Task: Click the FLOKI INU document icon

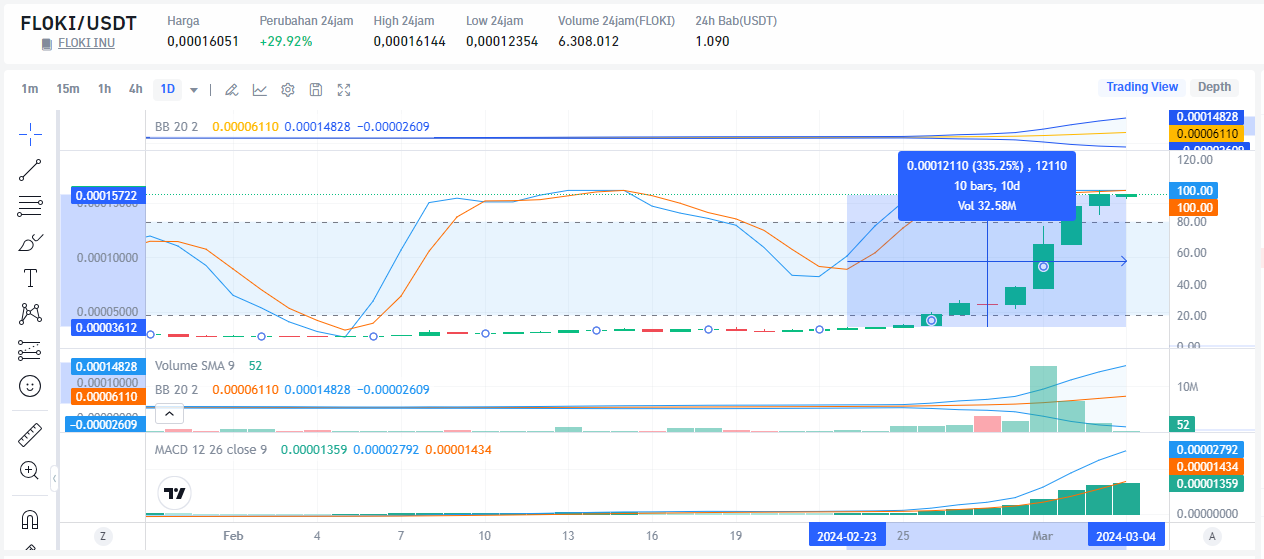Action: (x=47, y=44)
